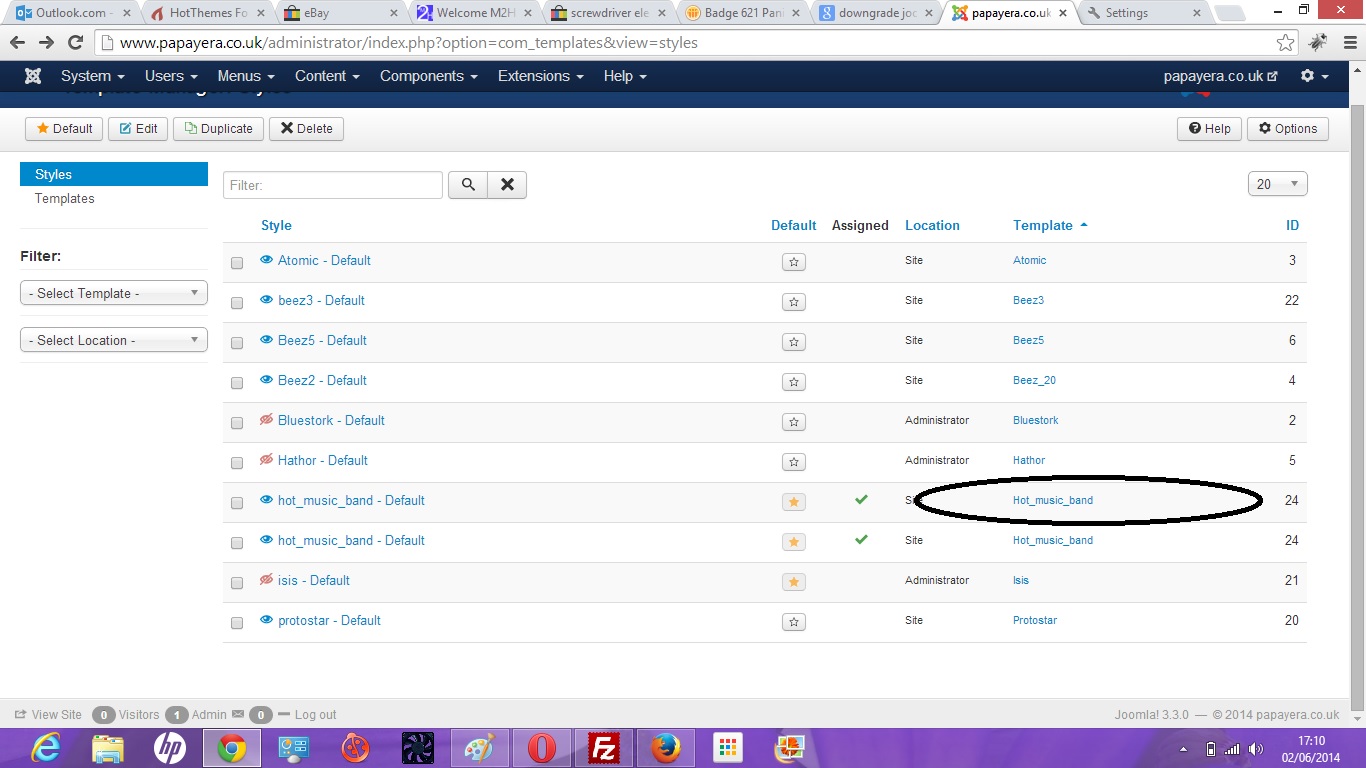Click the default star for protostar - Default
Viewport: 1366px width, 768px height.
[x=794, y=622]
